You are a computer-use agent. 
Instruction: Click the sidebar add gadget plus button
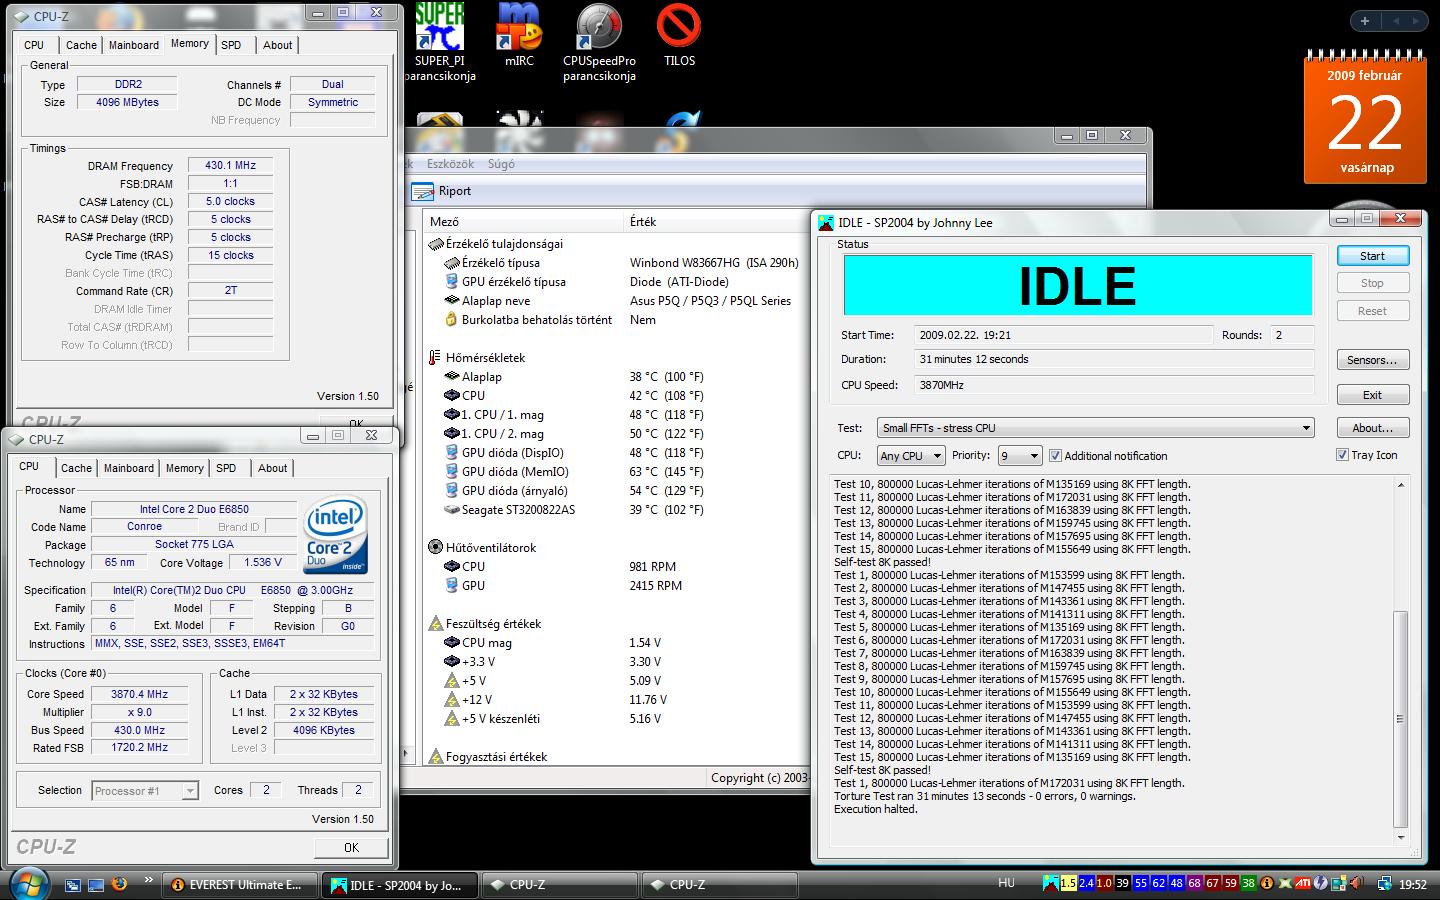coord(1365,21)
